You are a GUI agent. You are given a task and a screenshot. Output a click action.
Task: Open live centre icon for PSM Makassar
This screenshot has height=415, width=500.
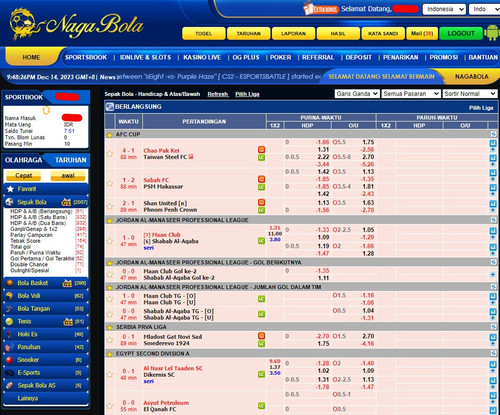[x=261, y=187]
